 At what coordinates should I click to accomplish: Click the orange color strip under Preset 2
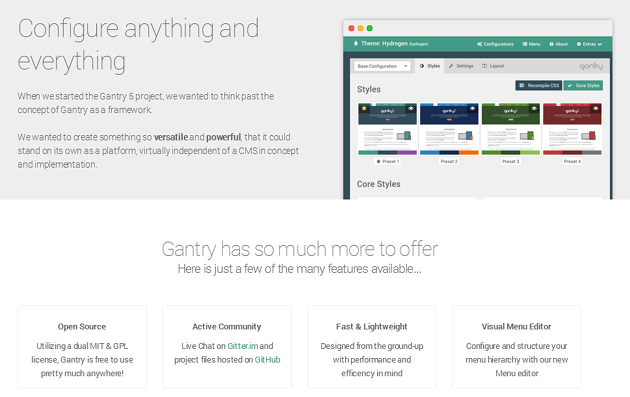click(468, 153)
